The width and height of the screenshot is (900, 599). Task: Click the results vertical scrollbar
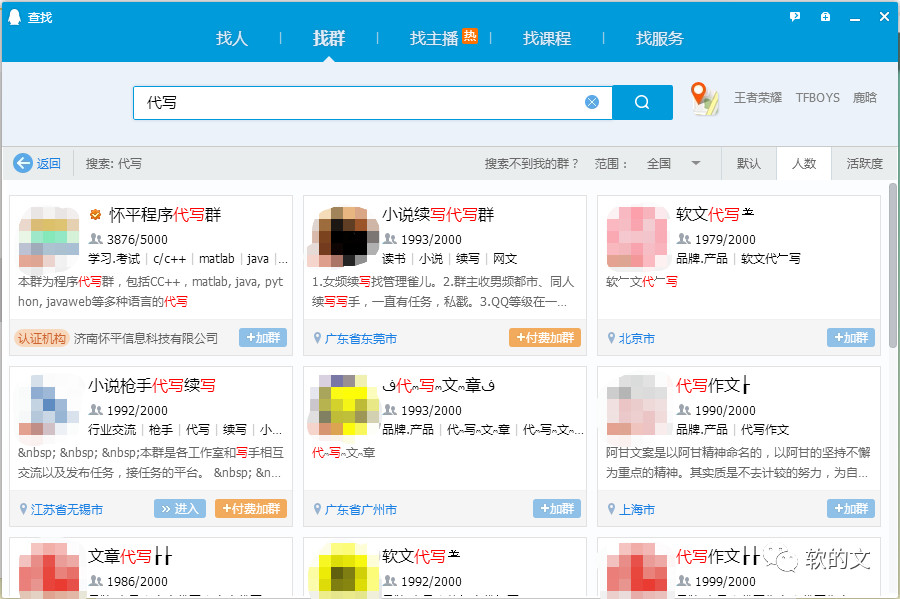[893, 265]
